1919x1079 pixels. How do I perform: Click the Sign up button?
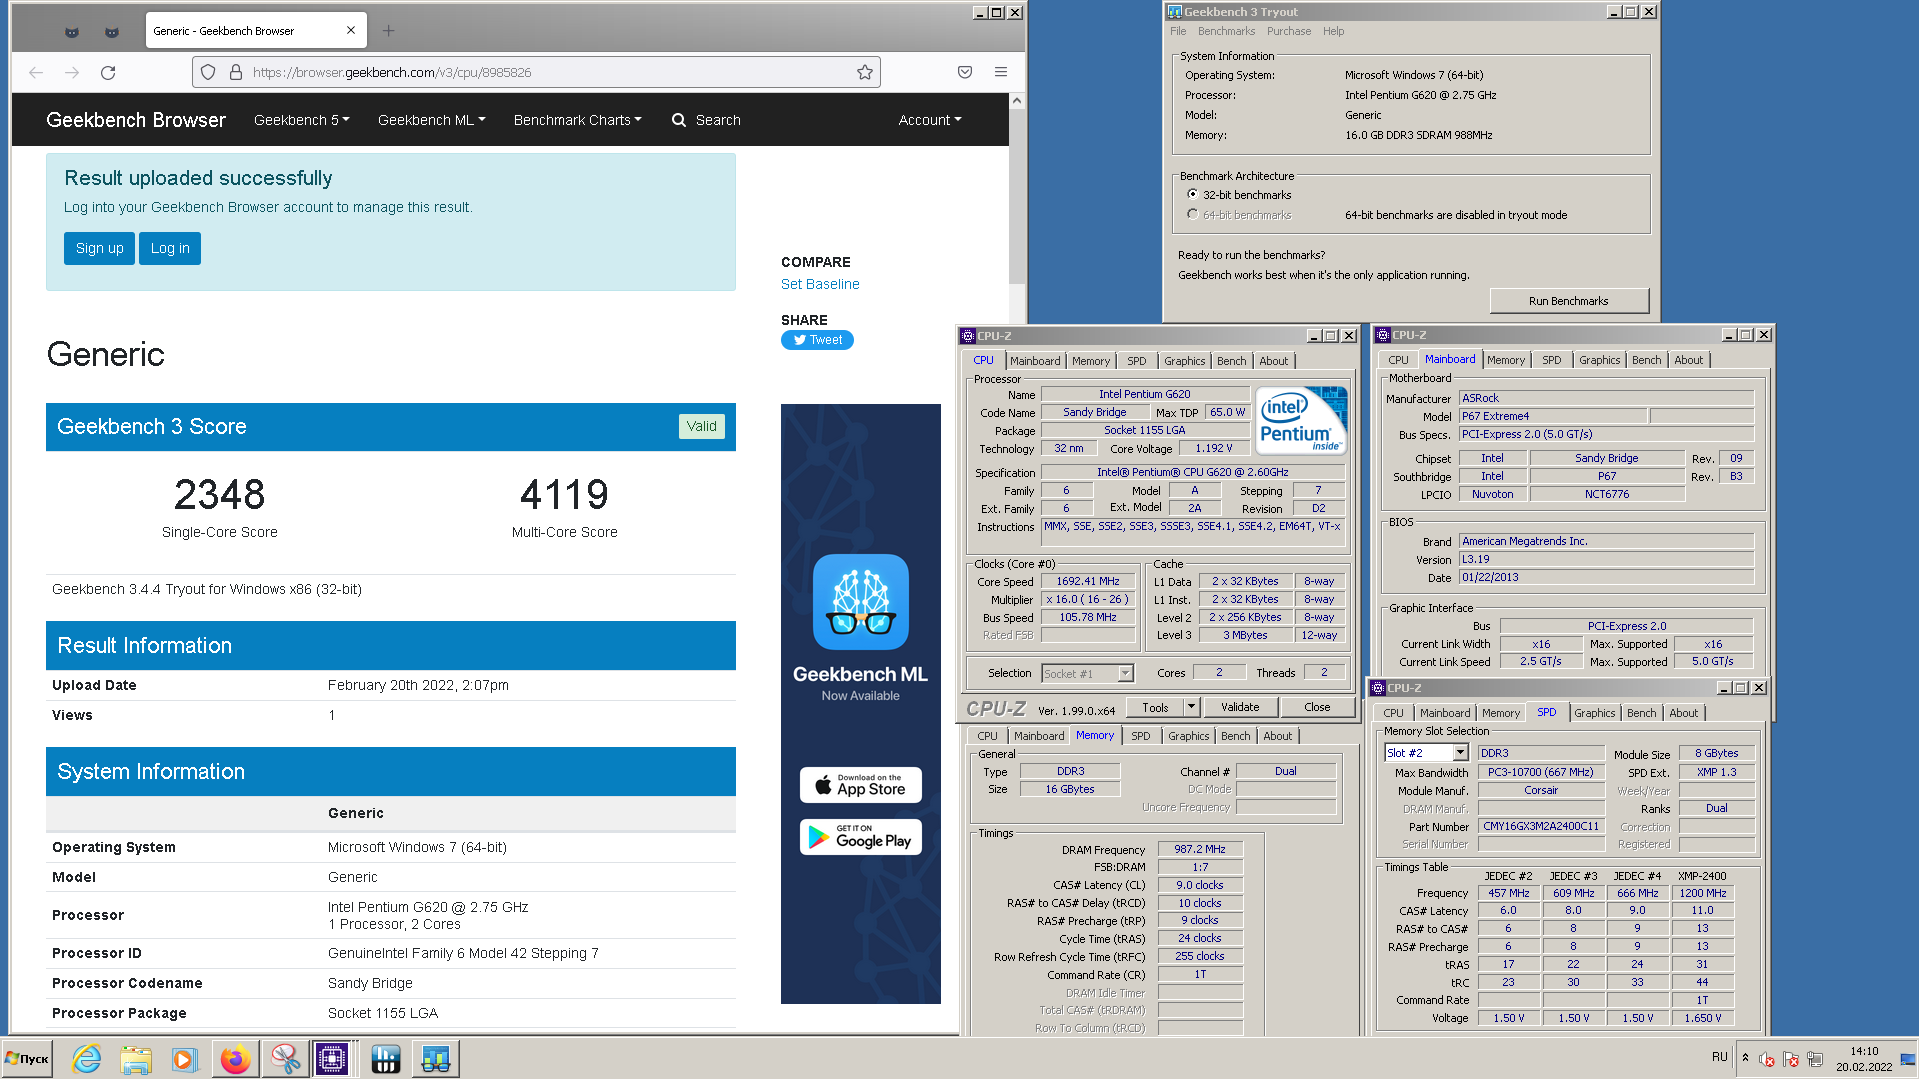(99, 249)
